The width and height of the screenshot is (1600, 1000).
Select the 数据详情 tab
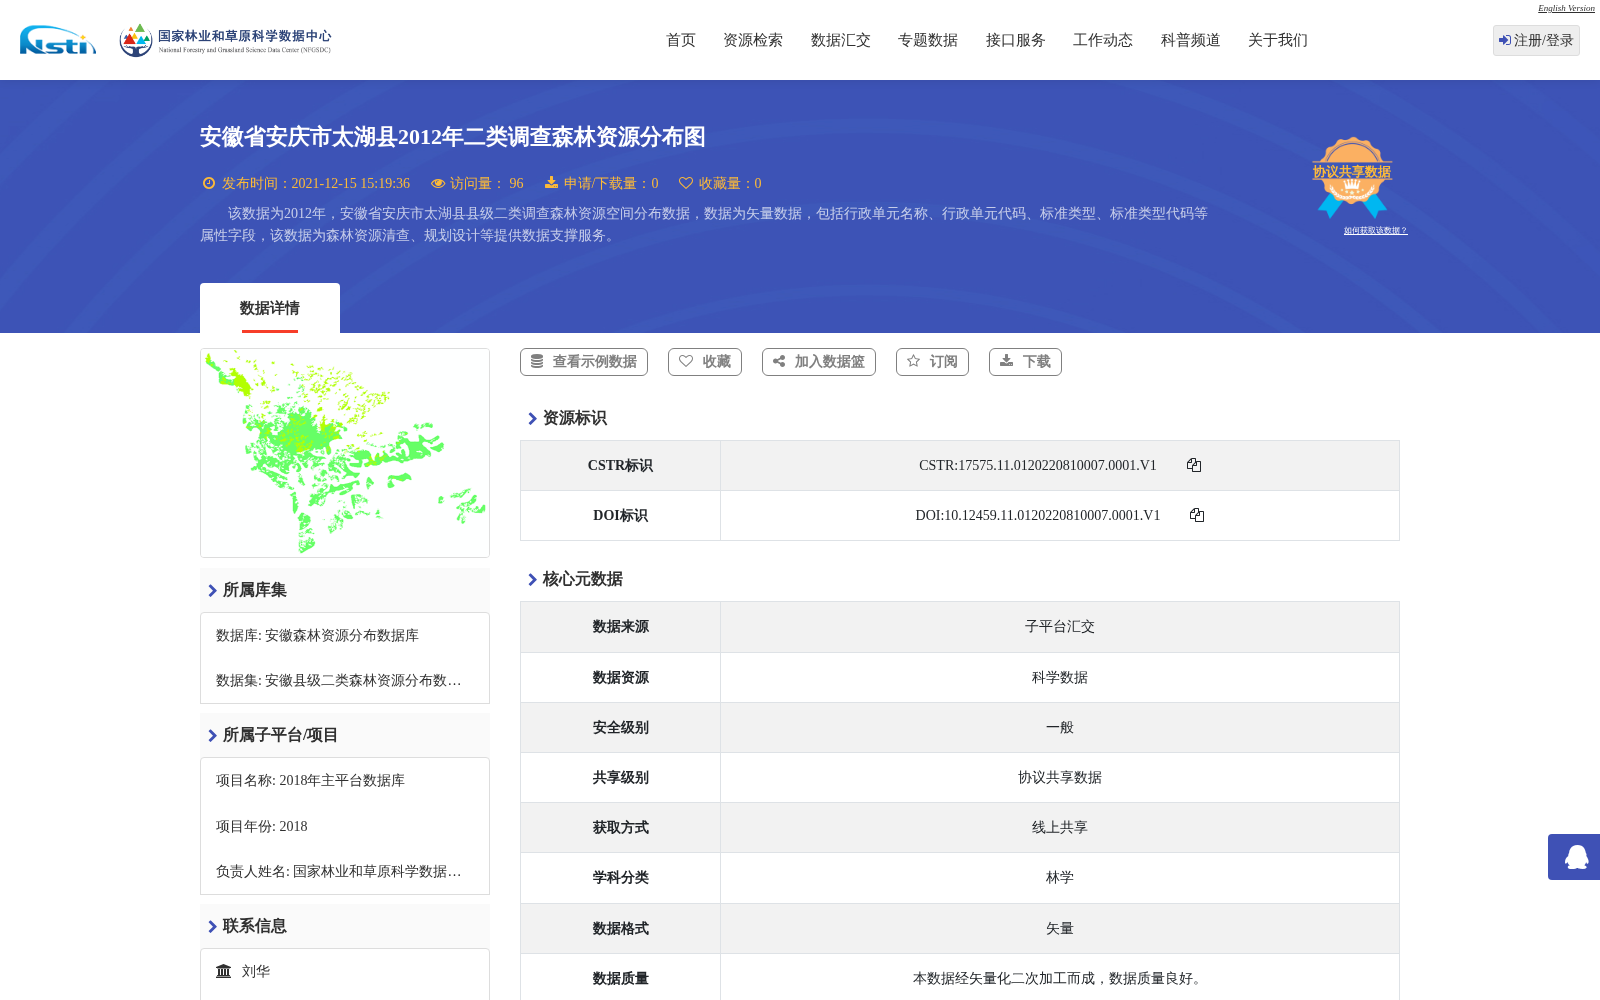click(x=270, y=308)
